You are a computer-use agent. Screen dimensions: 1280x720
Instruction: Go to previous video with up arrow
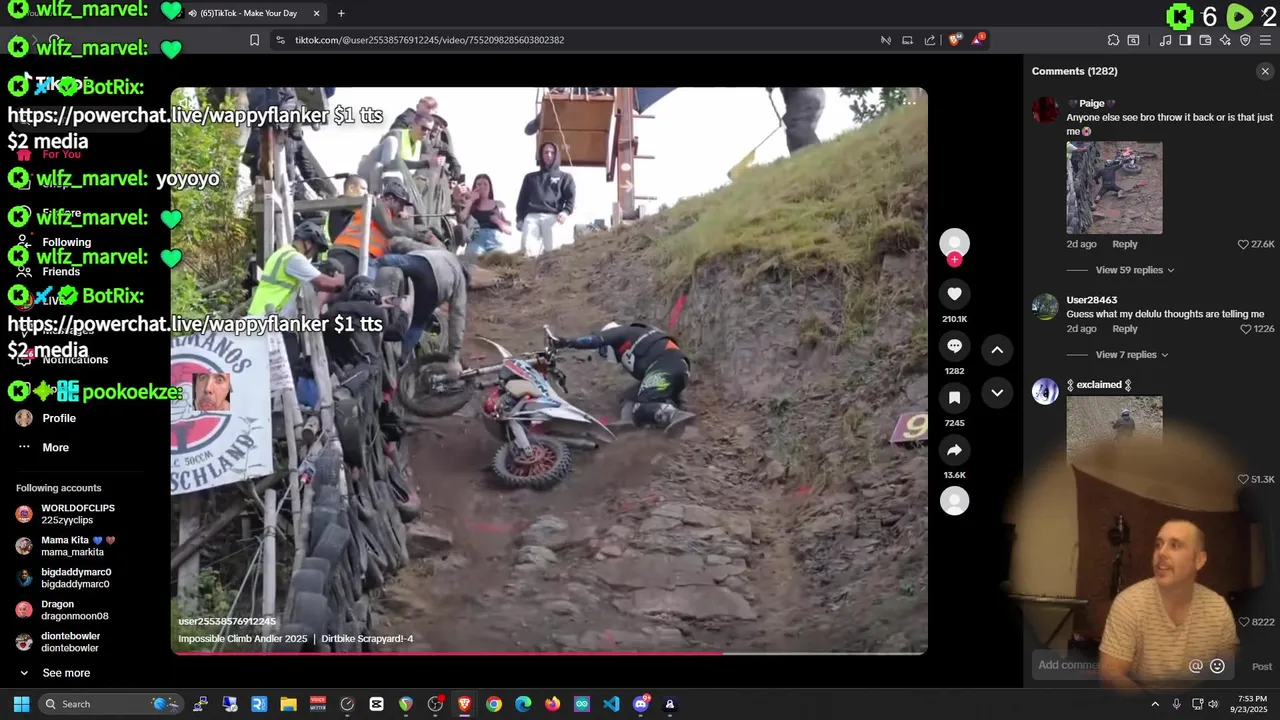click(x=997, y=349)
